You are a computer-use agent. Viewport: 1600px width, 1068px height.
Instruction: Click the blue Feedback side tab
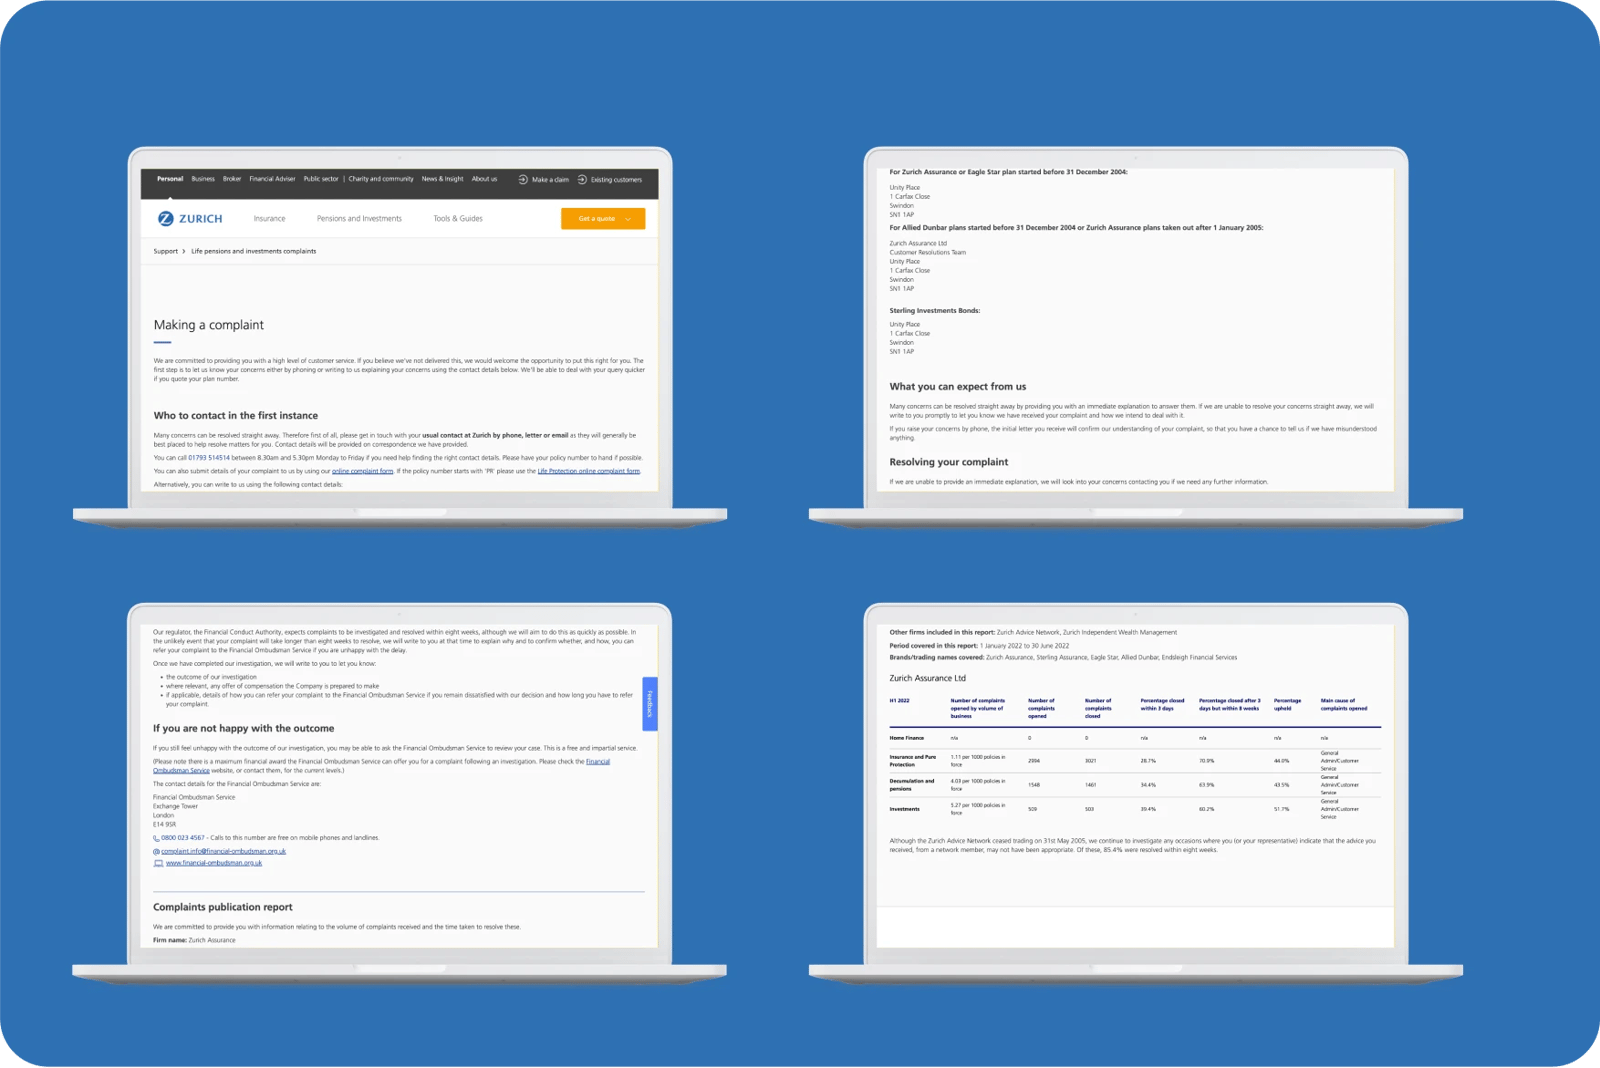click(650, 704)
